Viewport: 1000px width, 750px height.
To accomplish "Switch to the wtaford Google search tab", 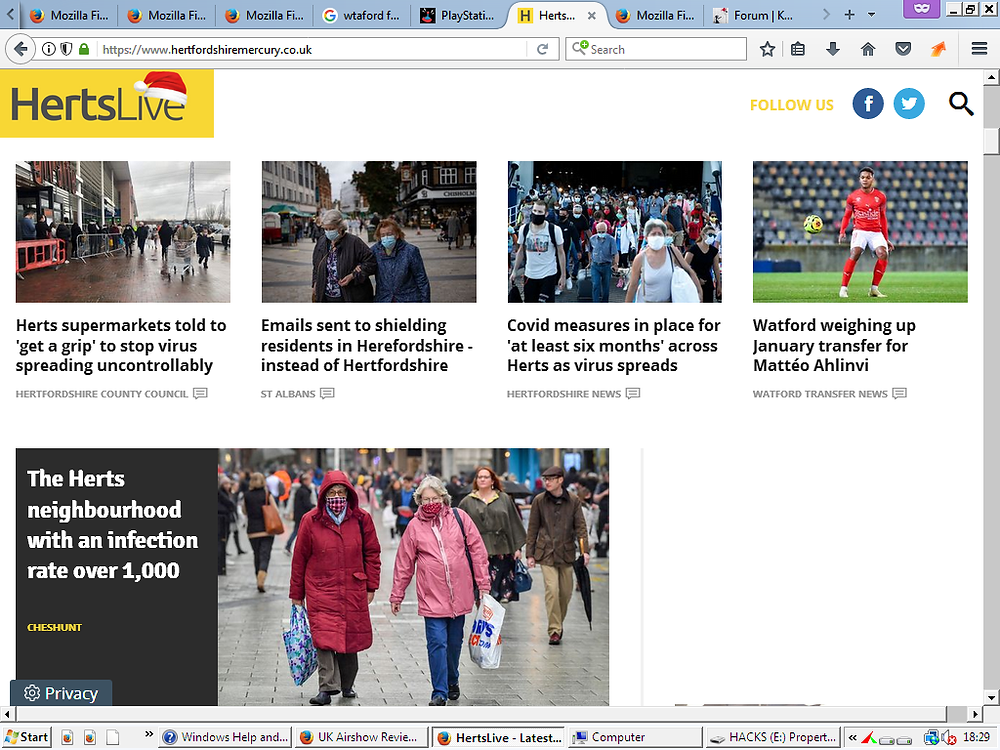I will [362, 15].
